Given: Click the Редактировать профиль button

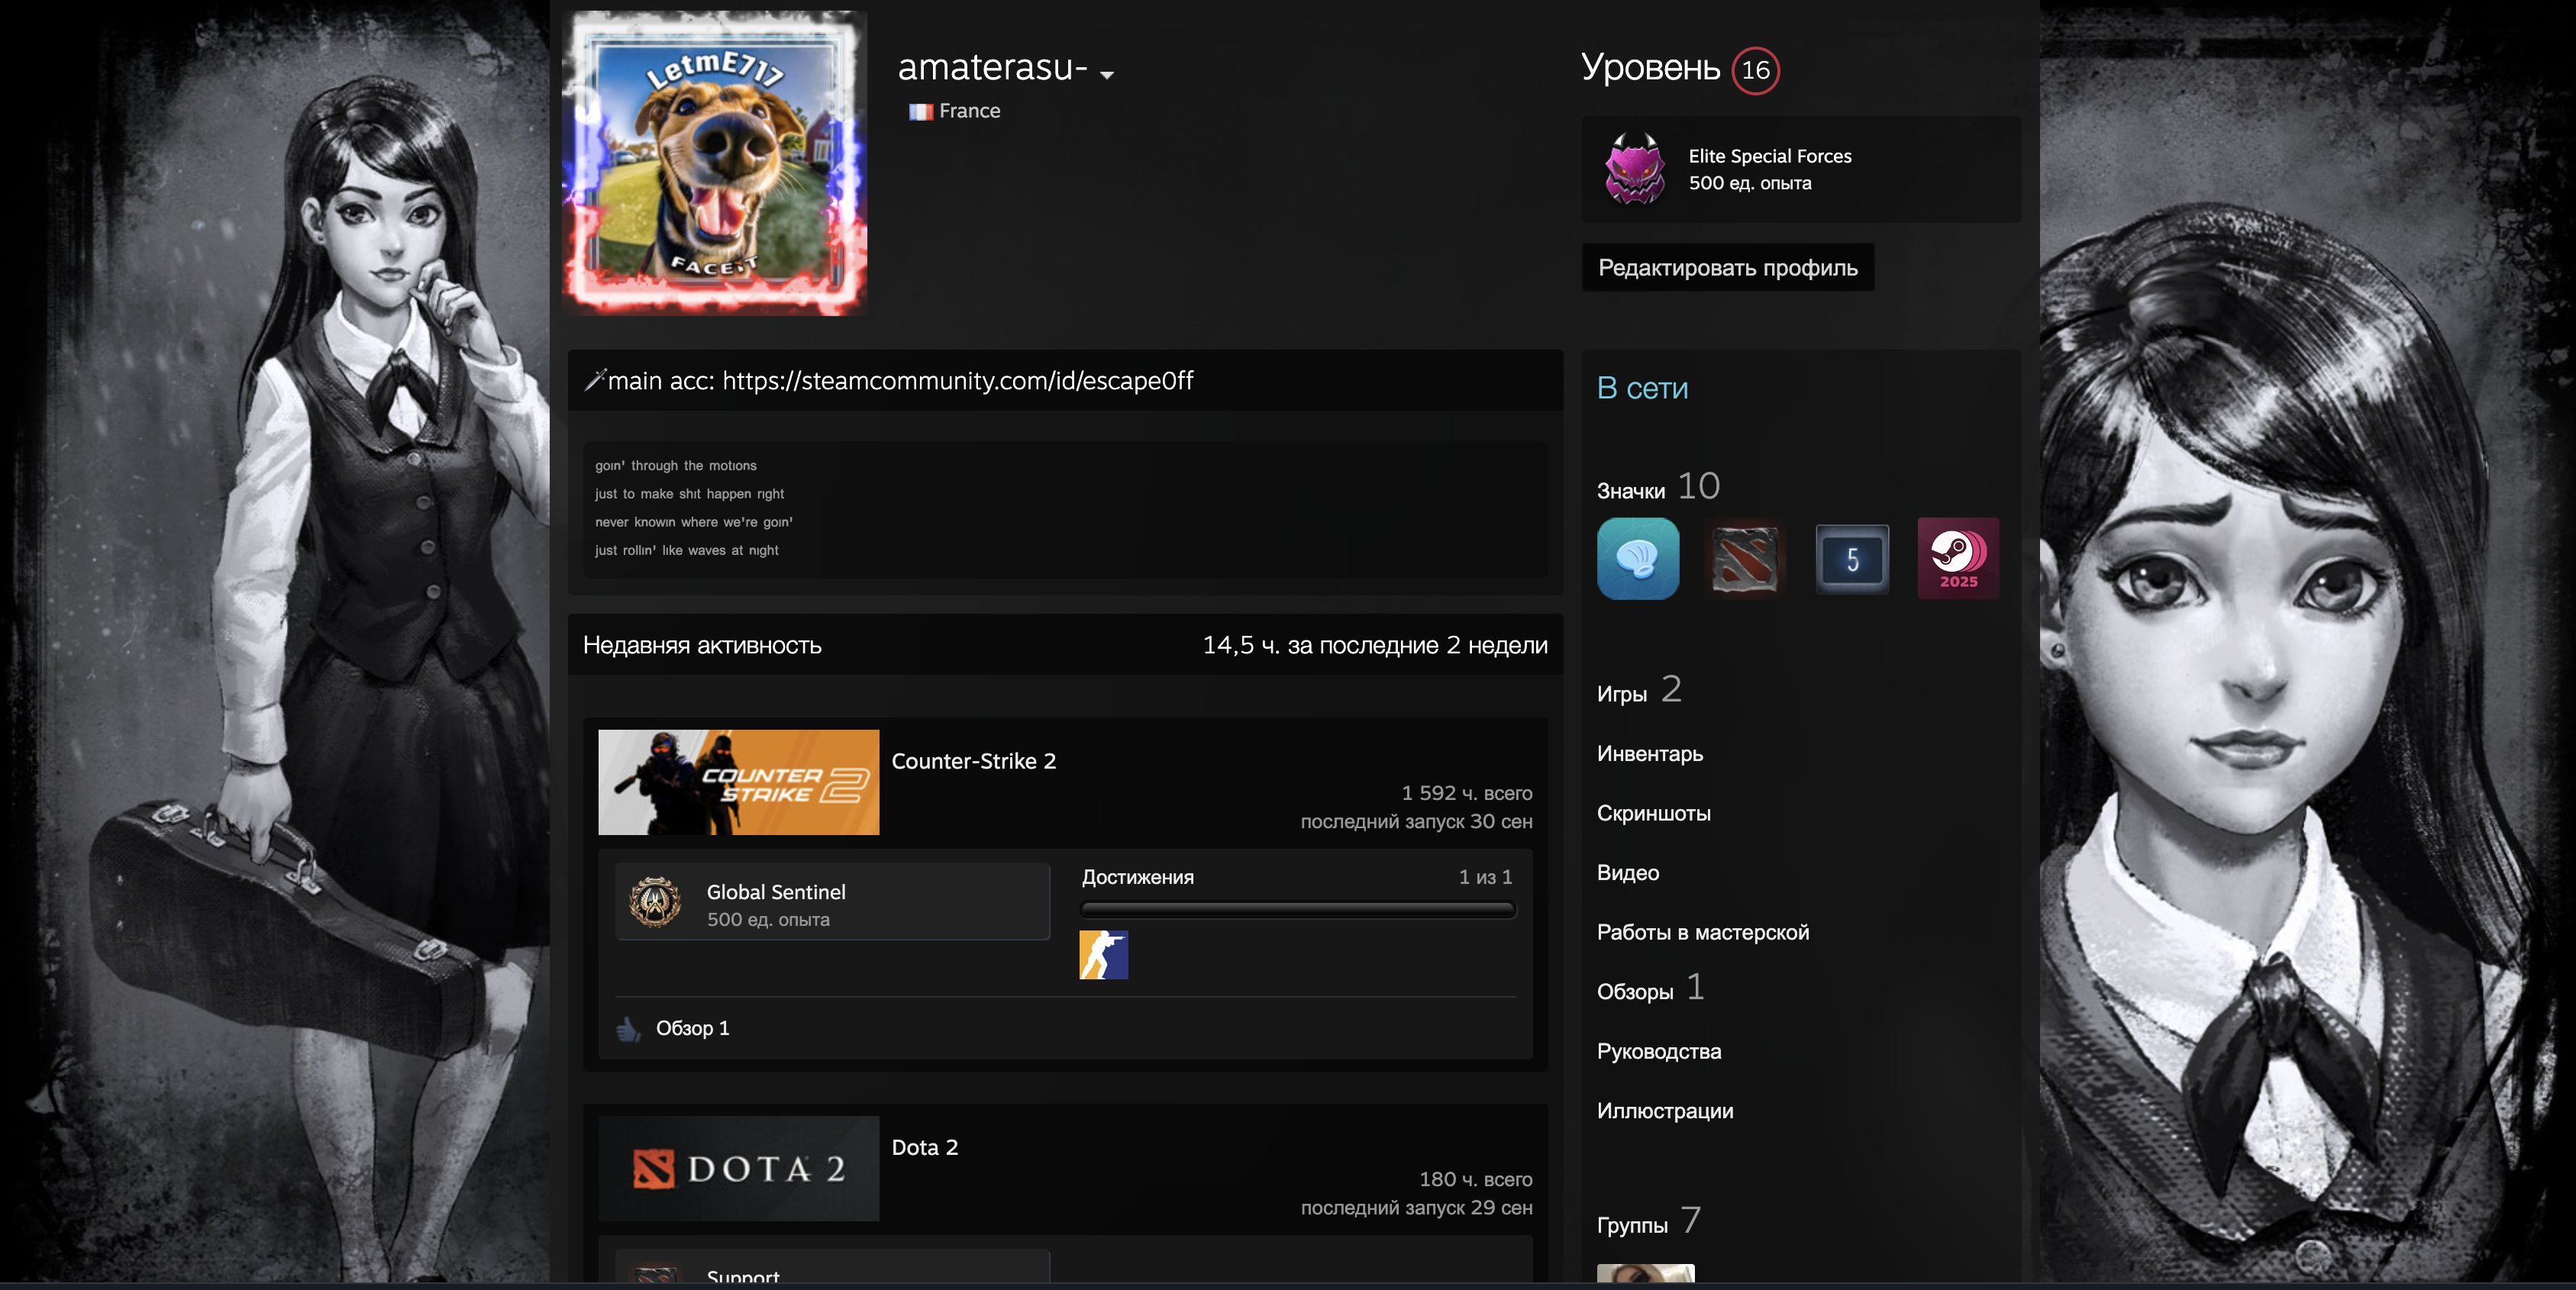Looking at the screenshot, I should tap(1727, 268).
